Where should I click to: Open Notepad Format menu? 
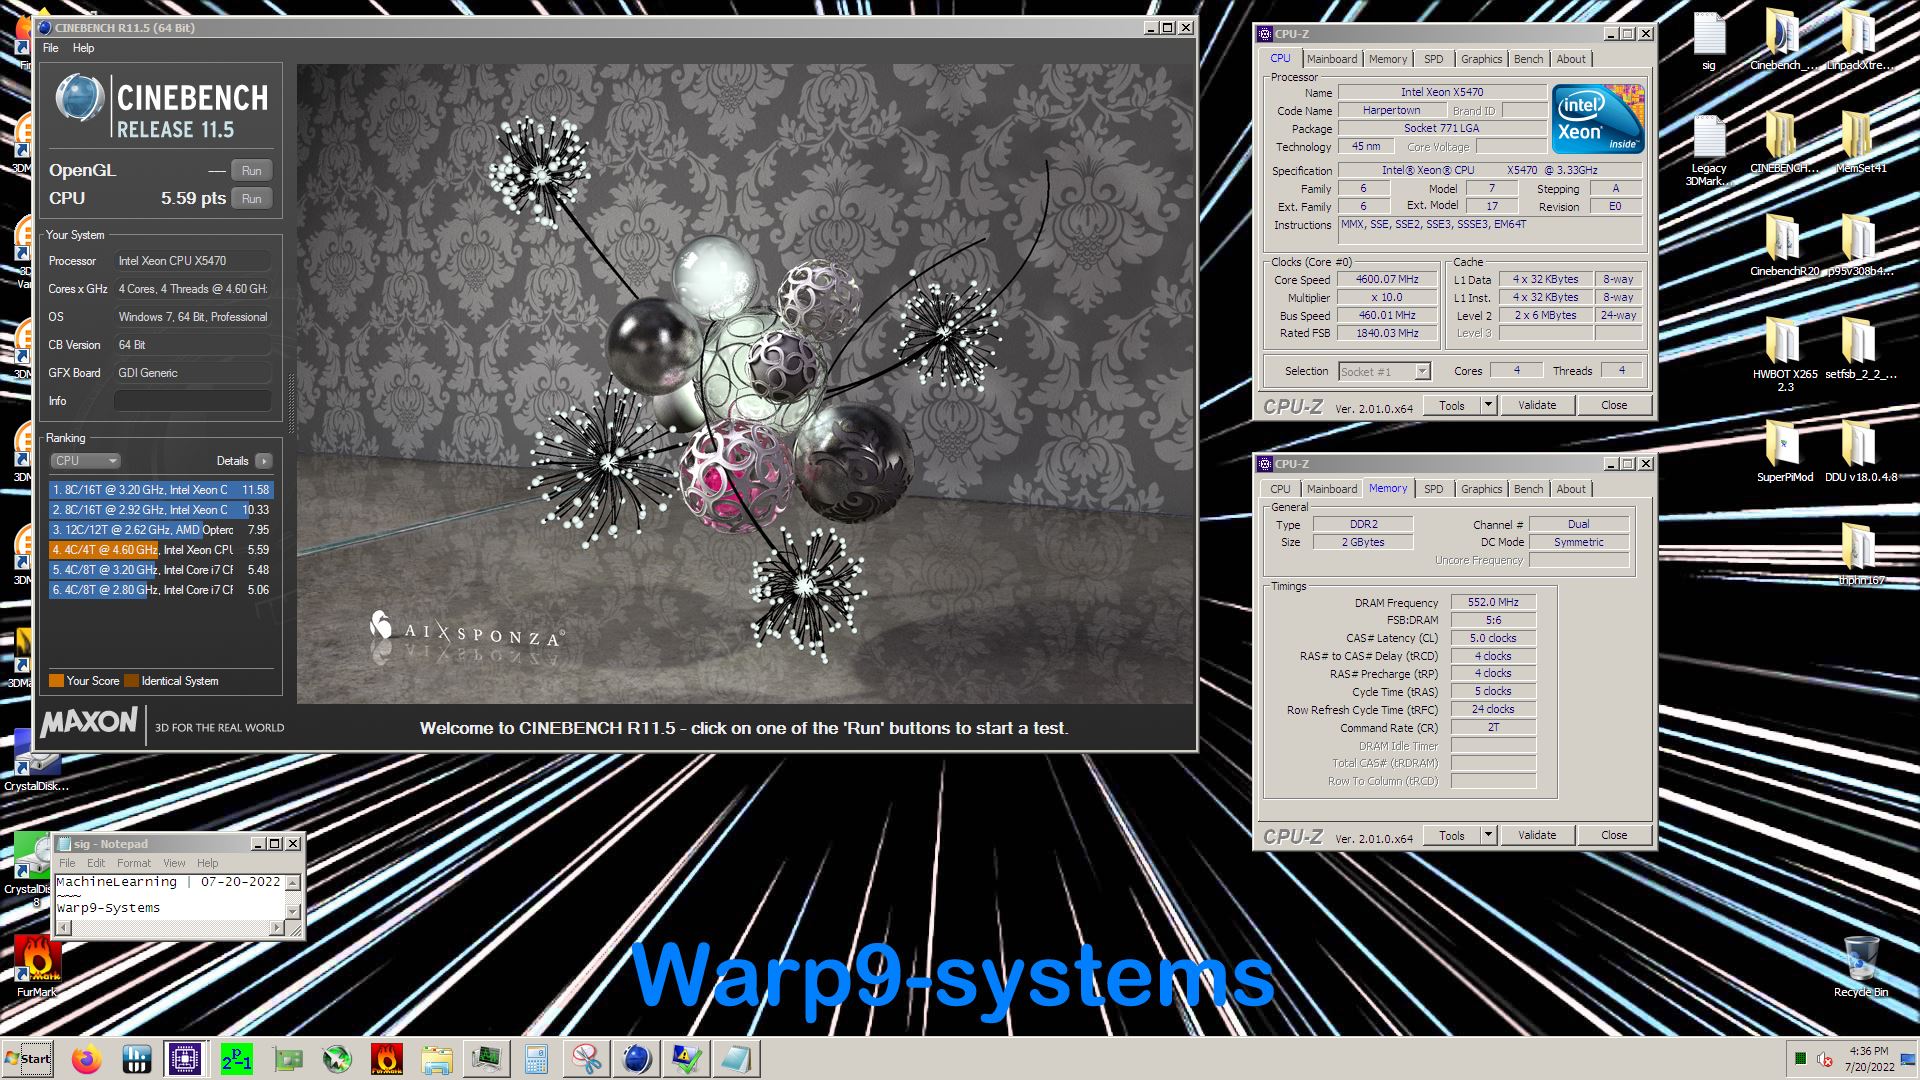click(134, 863)
